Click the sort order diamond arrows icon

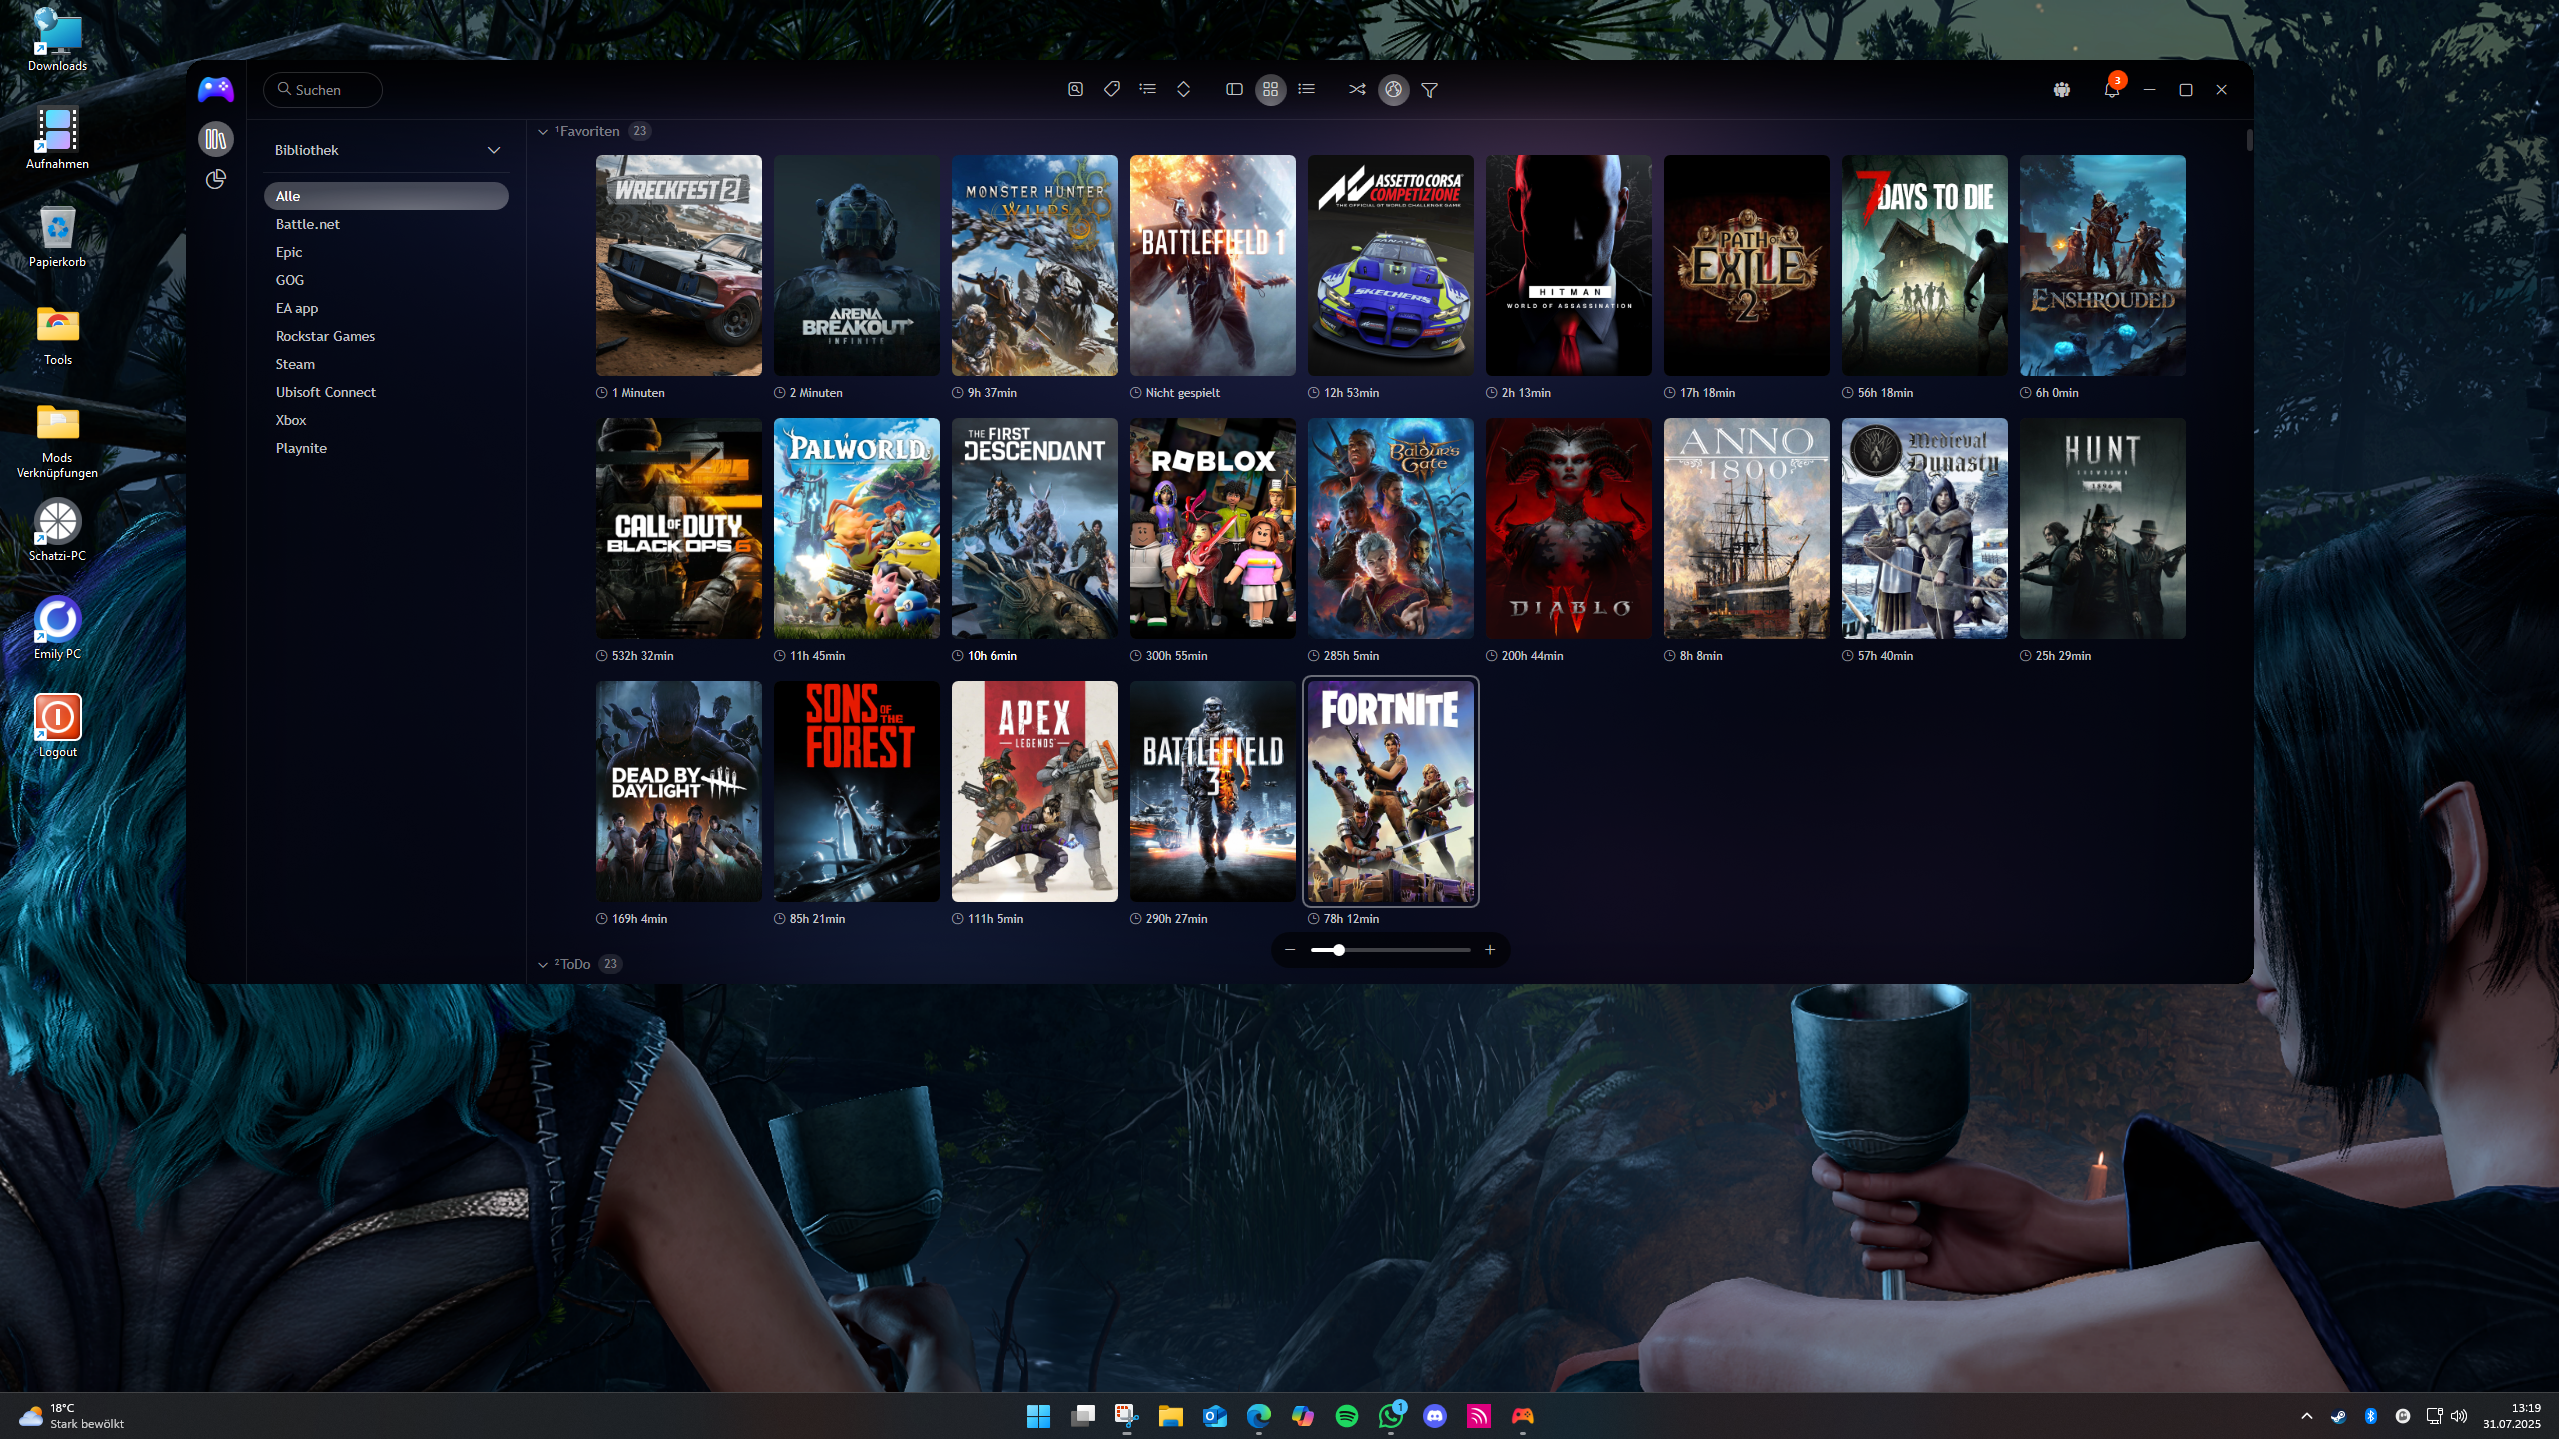click(x=1183, y=90)
